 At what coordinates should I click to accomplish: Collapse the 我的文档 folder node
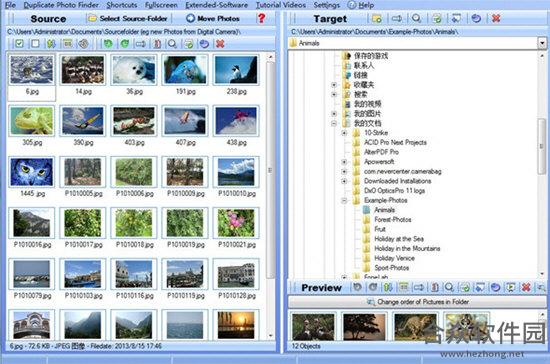tap(334, 123)
